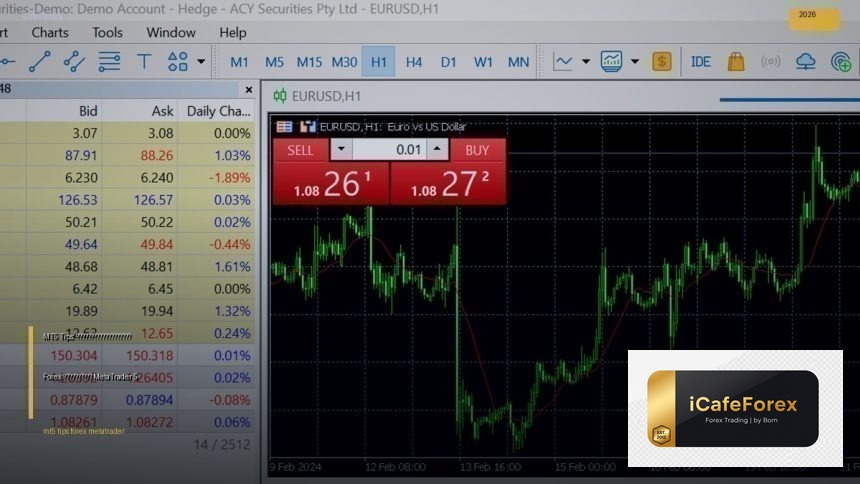Click the Ask value 0.87894

(x=149, y=400)
